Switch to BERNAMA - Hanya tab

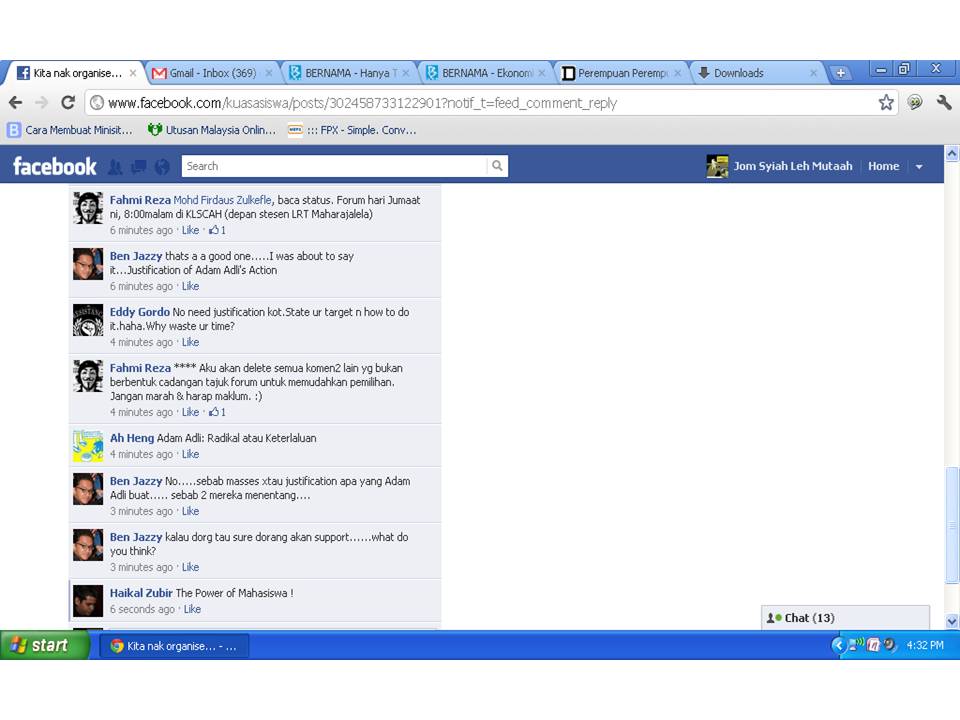tap(348, 73)
